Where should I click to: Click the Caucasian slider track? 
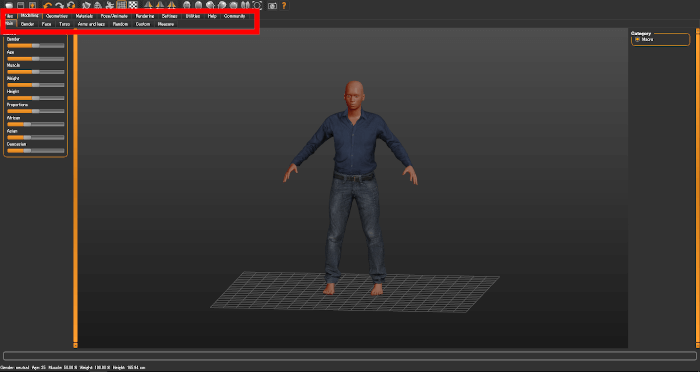(36, 151)
